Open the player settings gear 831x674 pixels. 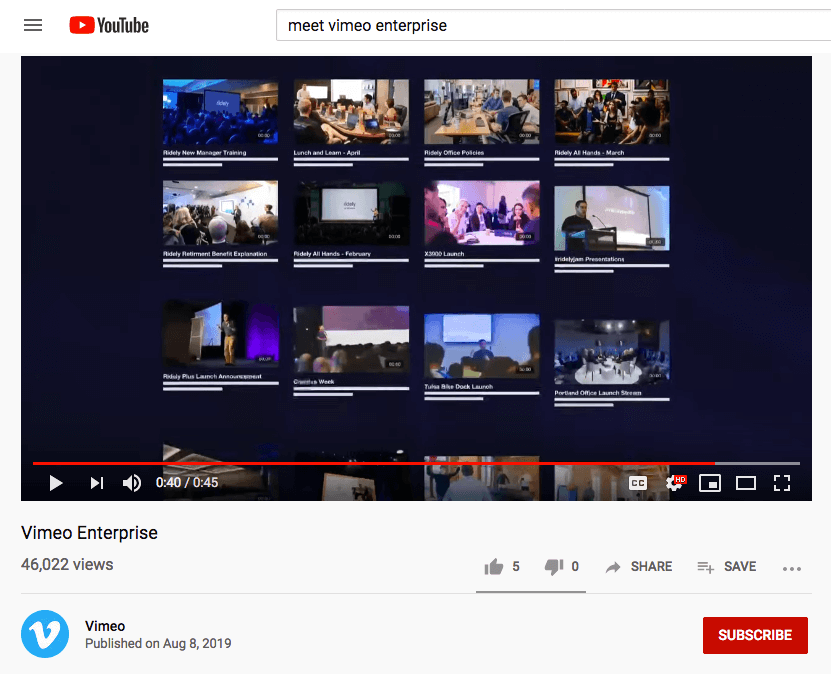click(675, 483)
